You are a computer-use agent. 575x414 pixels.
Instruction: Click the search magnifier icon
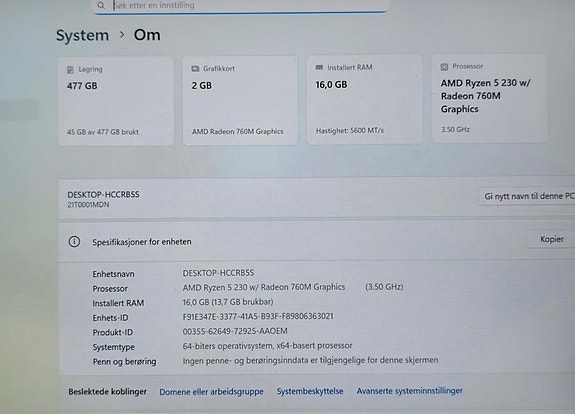[101, 6]
